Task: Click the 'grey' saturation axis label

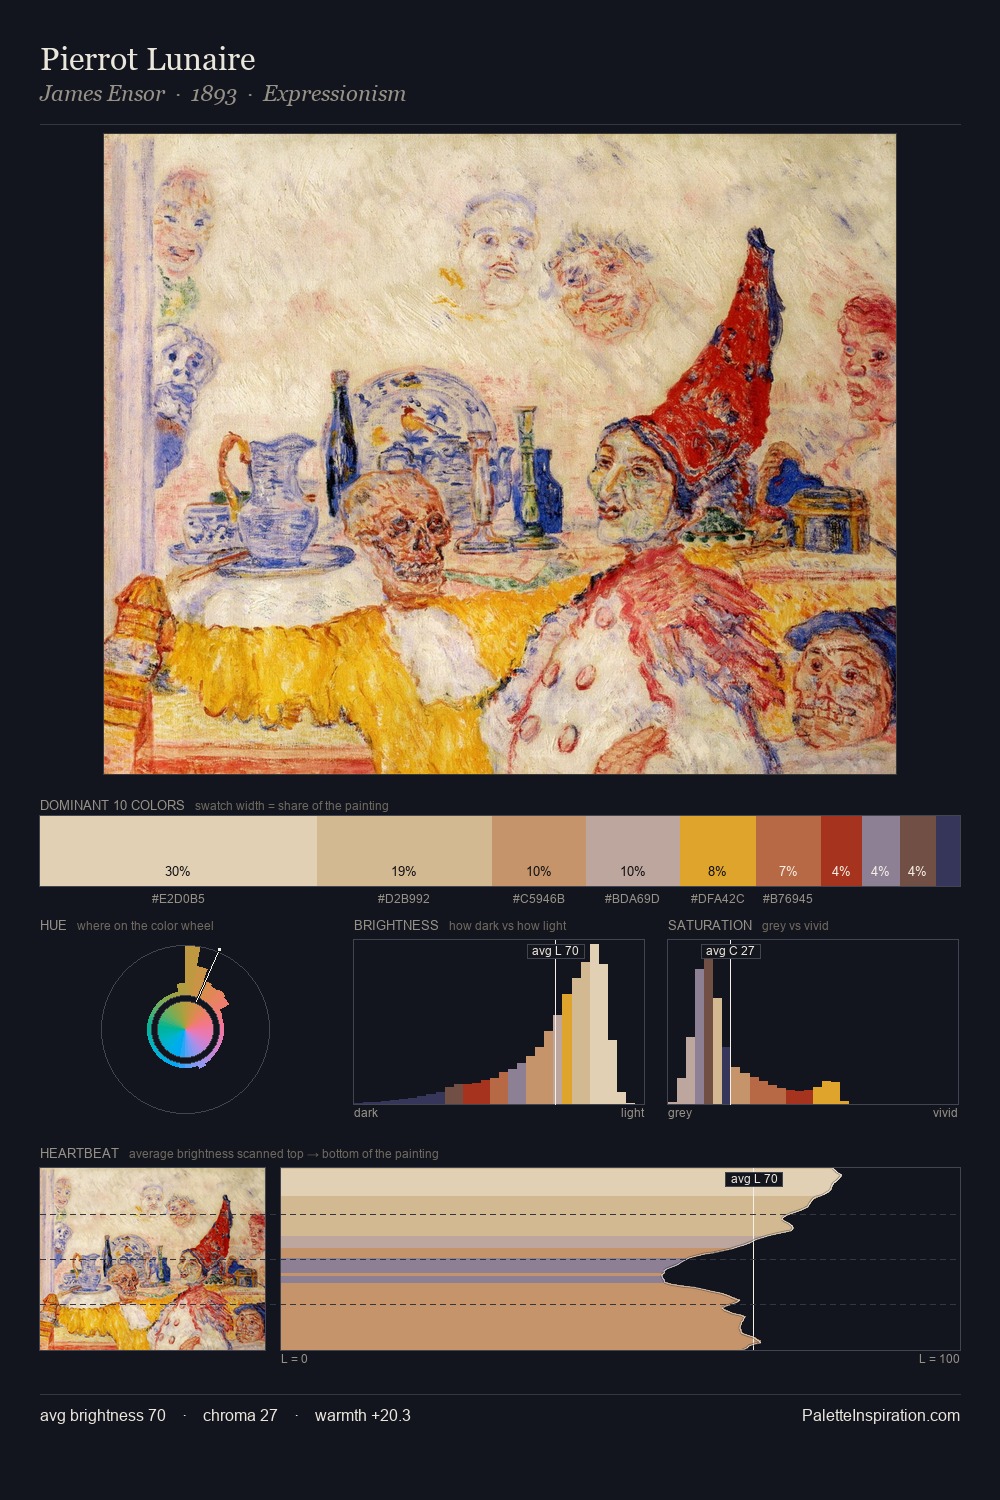Action: pyautogui.click(x=680, y=1113)
